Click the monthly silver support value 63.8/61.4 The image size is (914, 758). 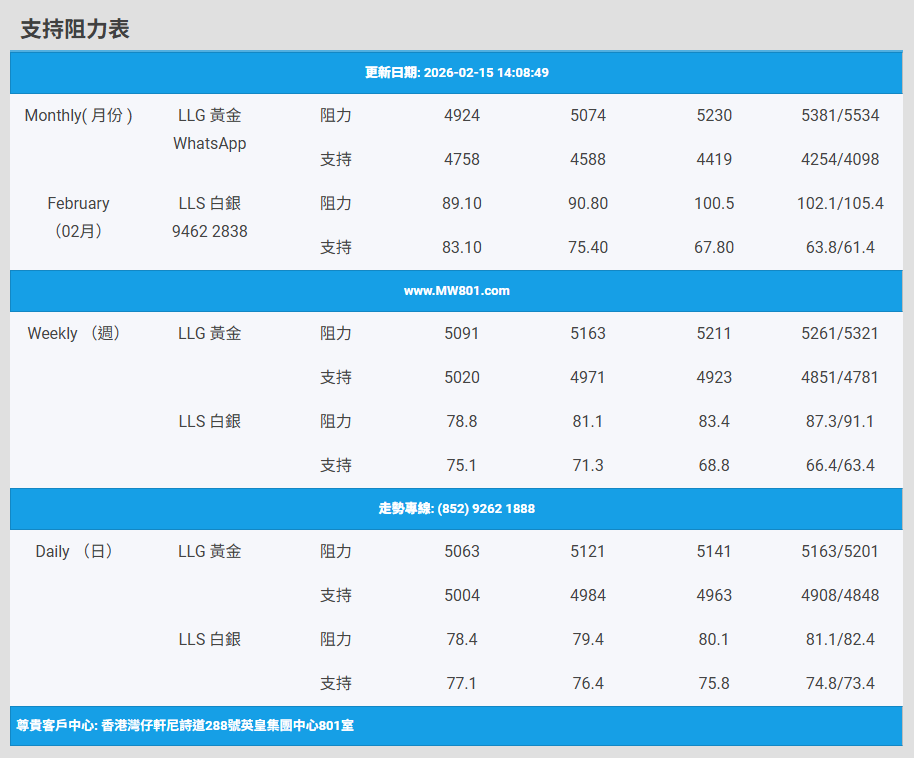pos(840,248)
